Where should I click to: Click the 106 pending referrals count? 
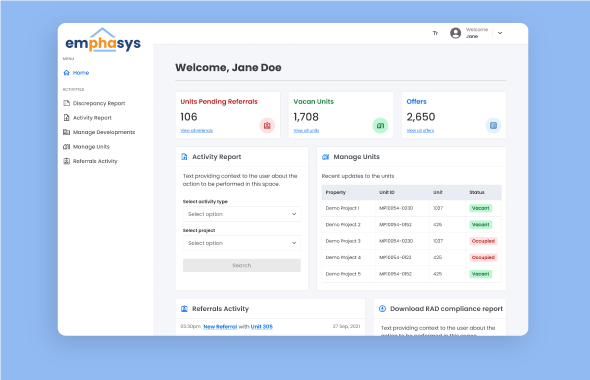[189, 117]
